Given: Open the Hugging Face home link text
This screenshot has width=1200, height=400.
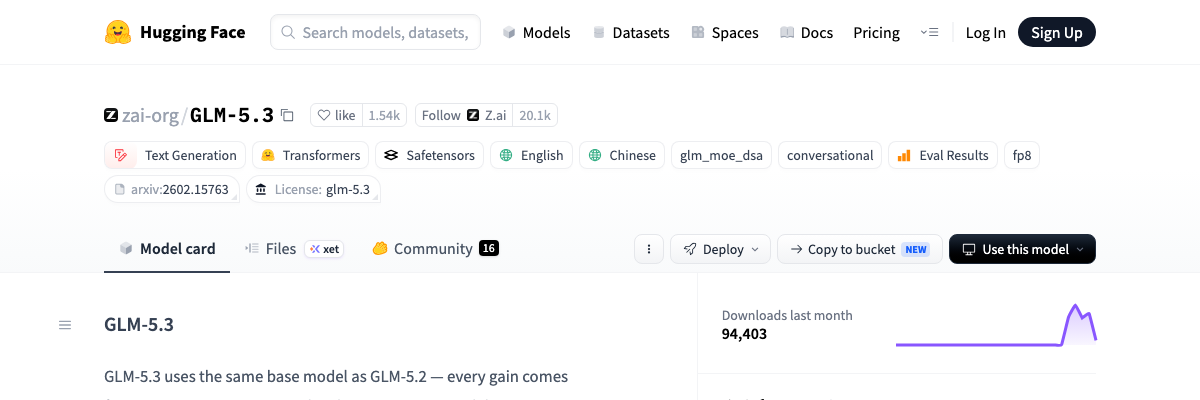Looking at the screenshot, I should click(192, 32).
